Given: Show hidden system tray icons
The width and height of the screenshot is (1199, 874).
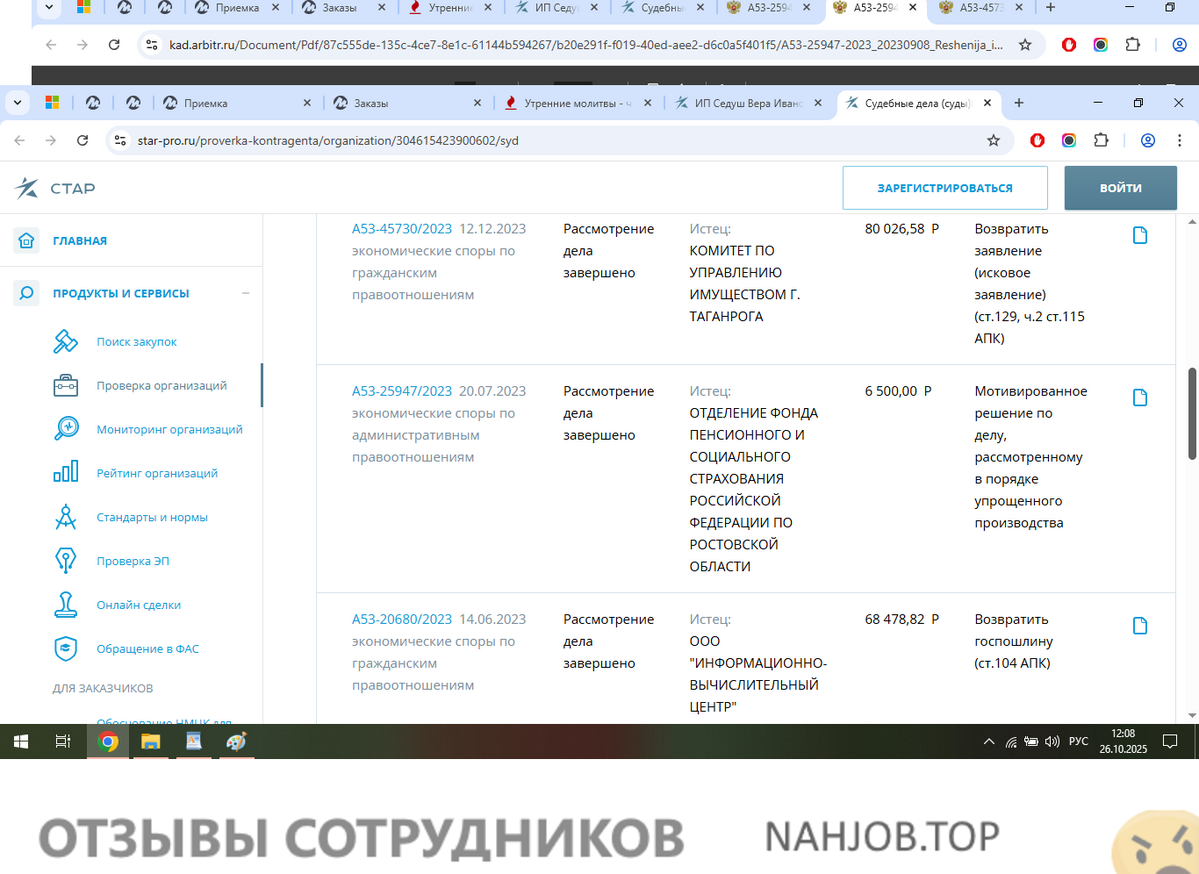Looking at the screenshot, I should pos(989,742).
